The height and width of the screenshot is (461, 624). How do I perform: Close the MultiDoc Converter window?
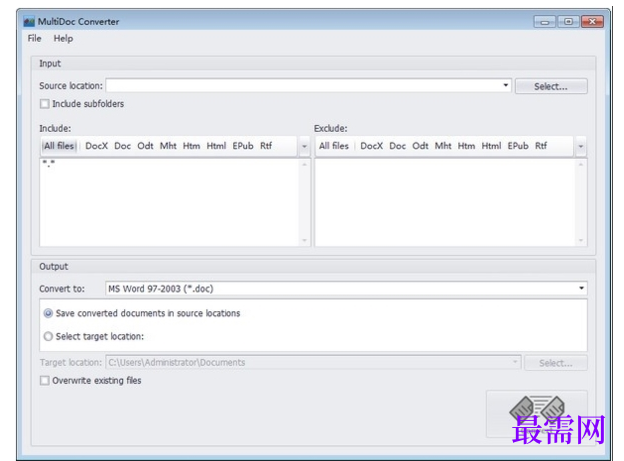coord(593,22)
